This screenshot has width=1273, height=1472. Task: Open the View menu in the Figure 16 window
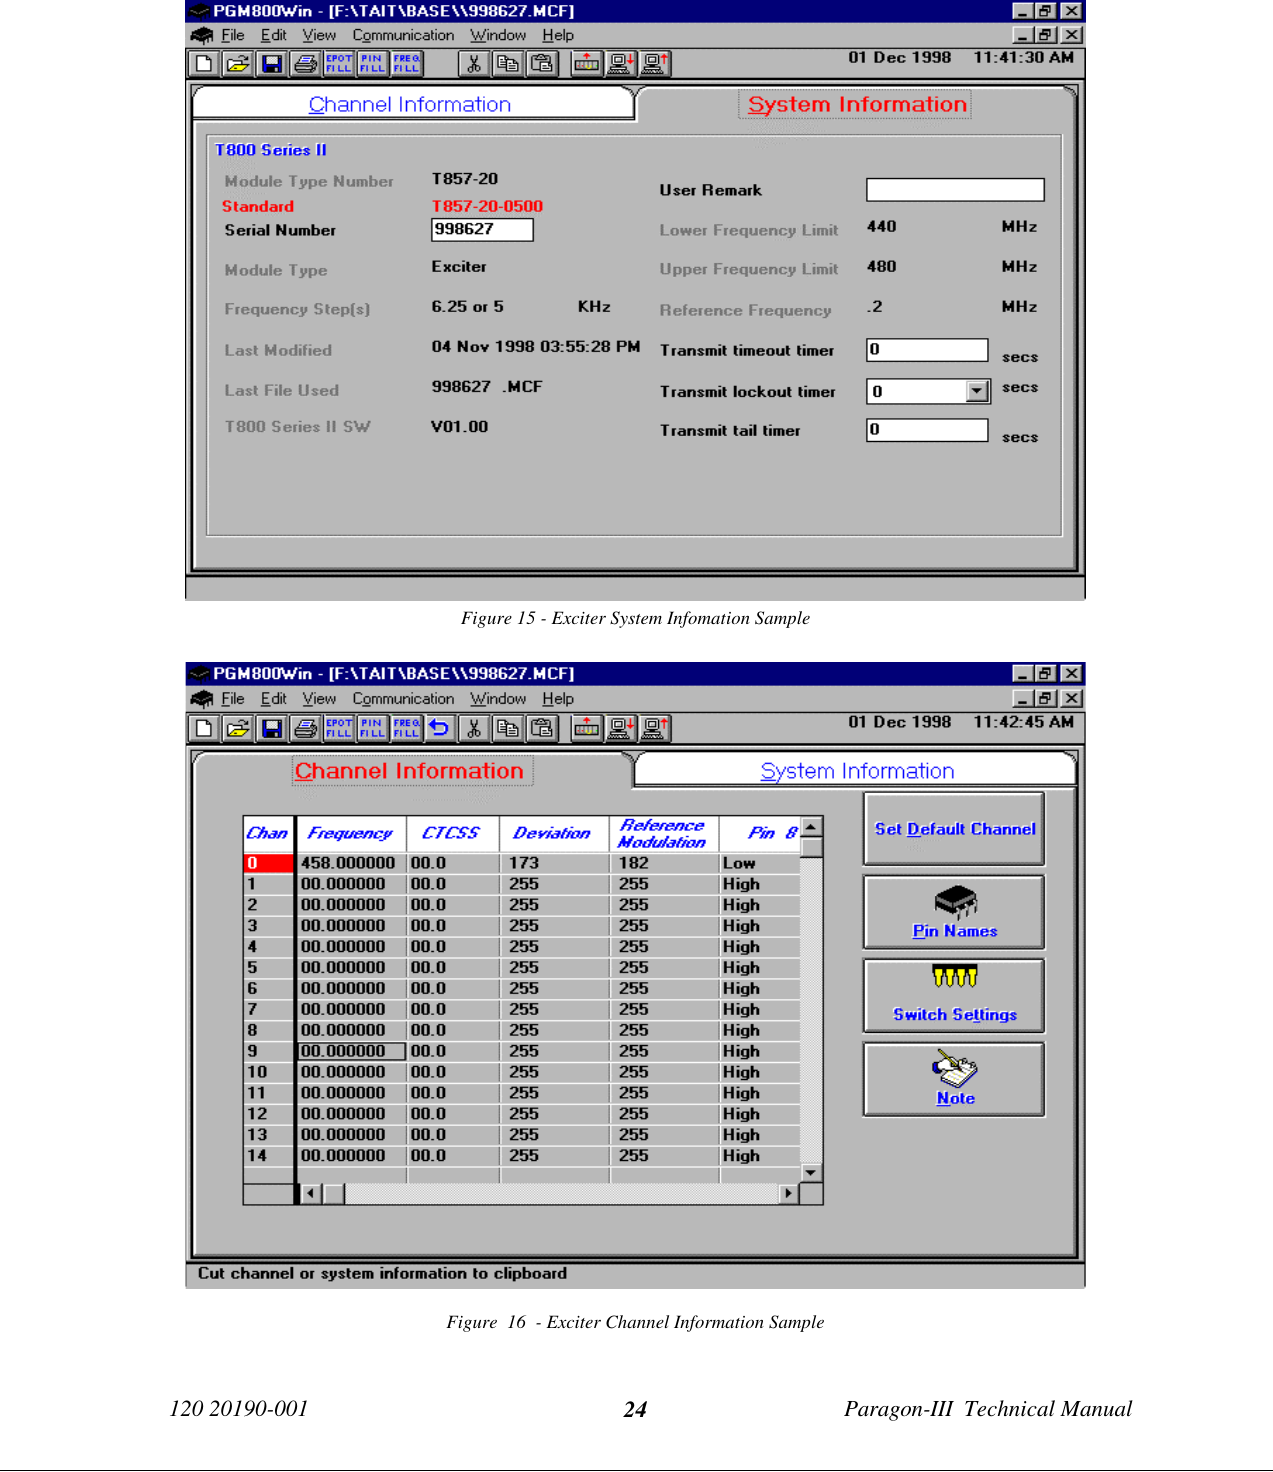point(320,699)
